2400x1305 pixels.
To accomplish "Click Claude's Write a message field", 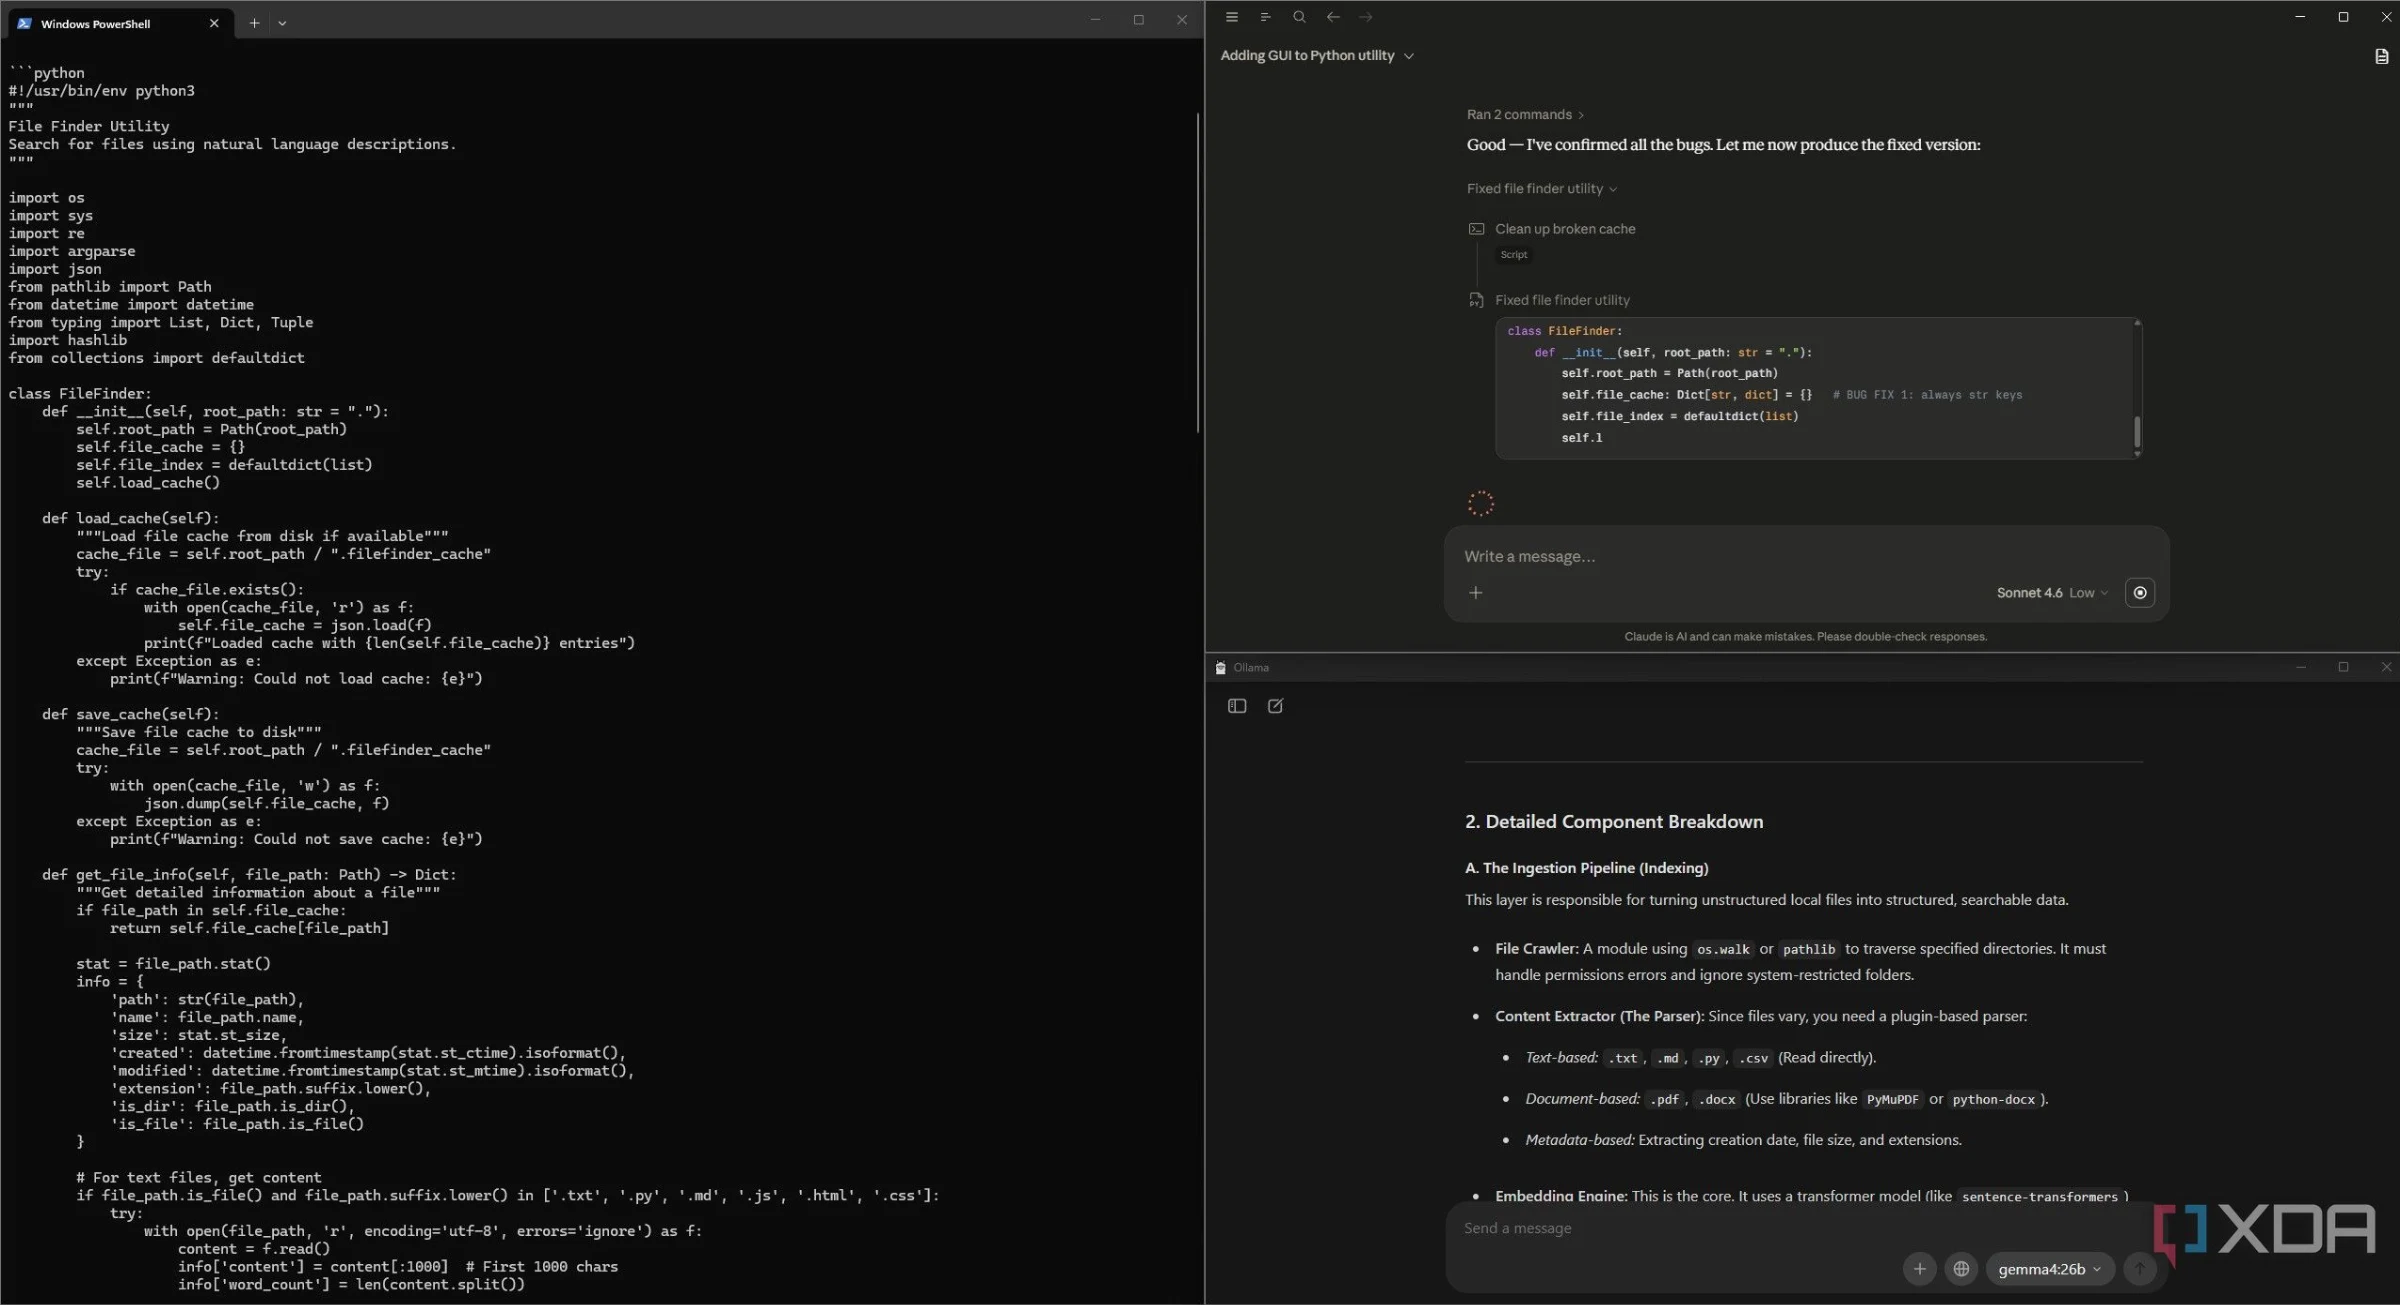I will coord(1805,556).
